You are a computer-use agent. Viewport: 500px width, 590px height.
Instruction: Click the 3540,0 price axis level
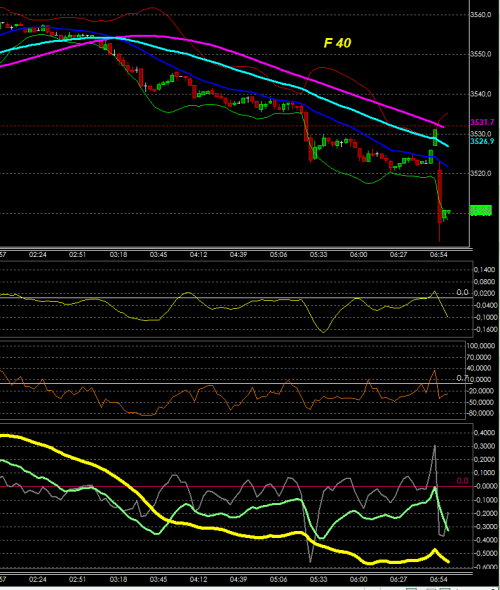481,94
